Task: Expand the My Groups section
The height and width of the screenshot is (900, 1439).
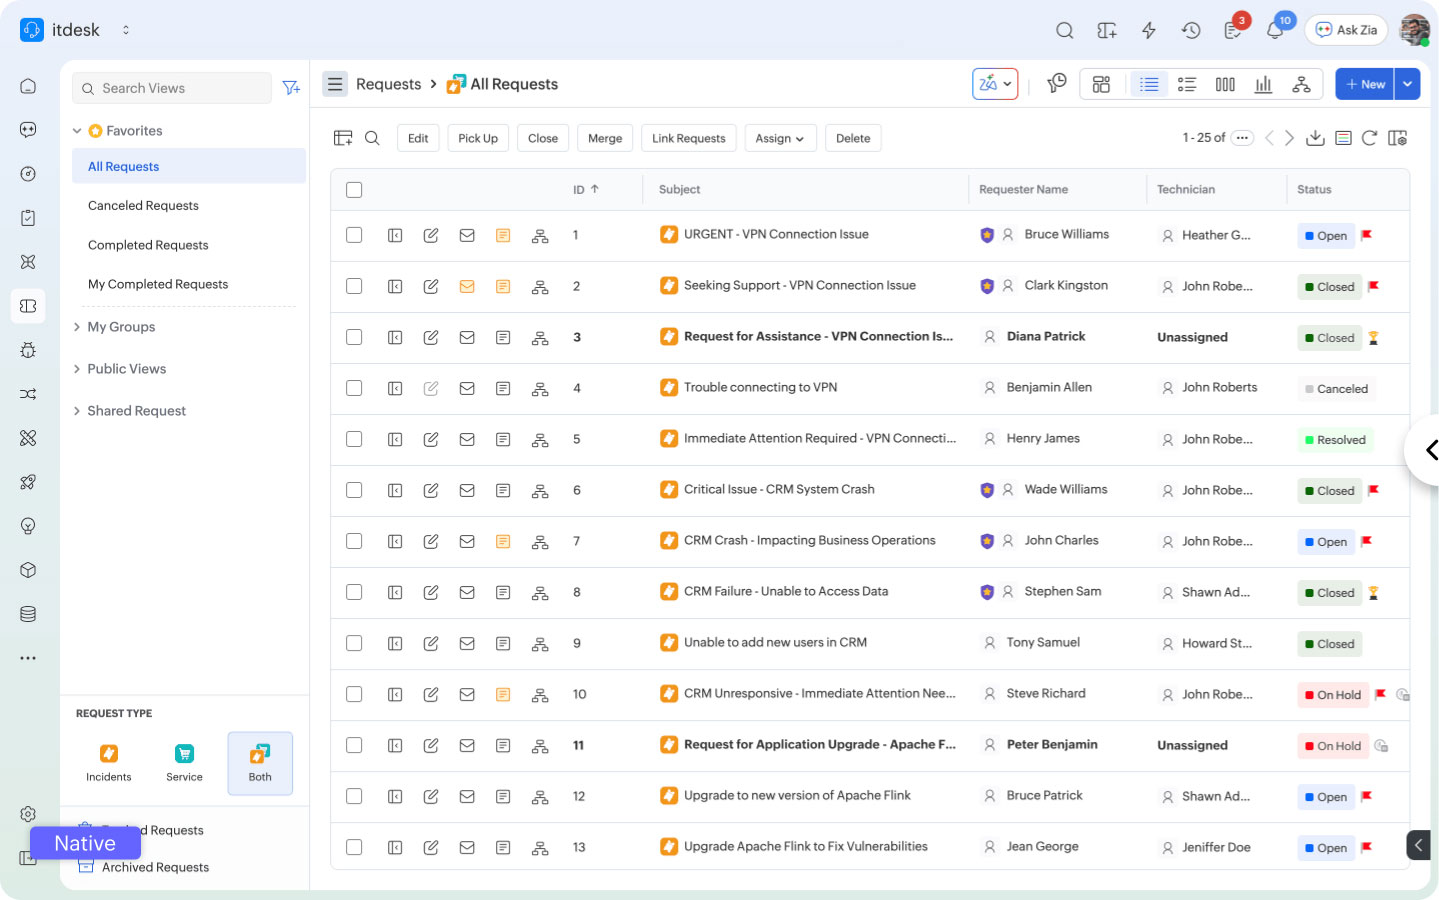Action: 77,327
